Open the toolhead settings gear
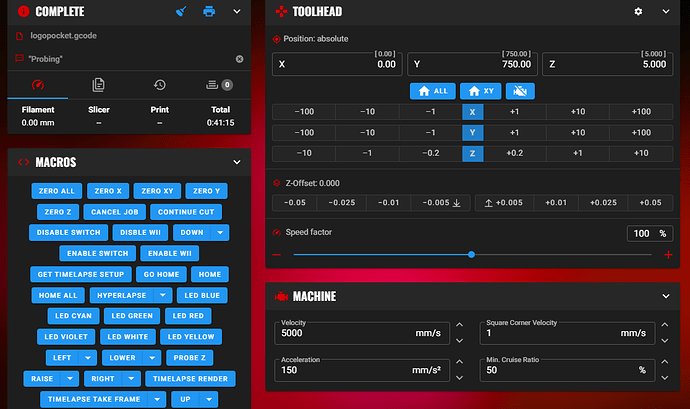Viewport: 690px width, 409px height. coord(639,12)
